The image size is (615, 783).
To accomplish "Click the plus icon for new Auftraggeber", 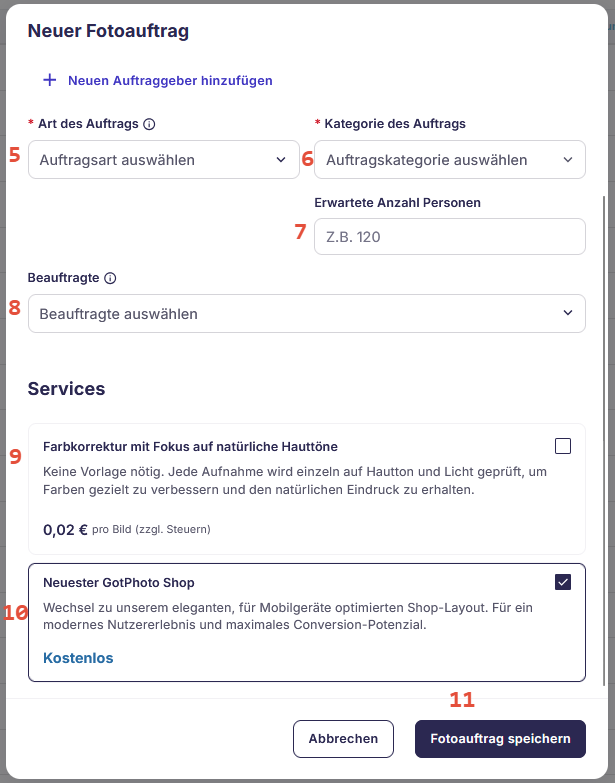I will (49, 80).
